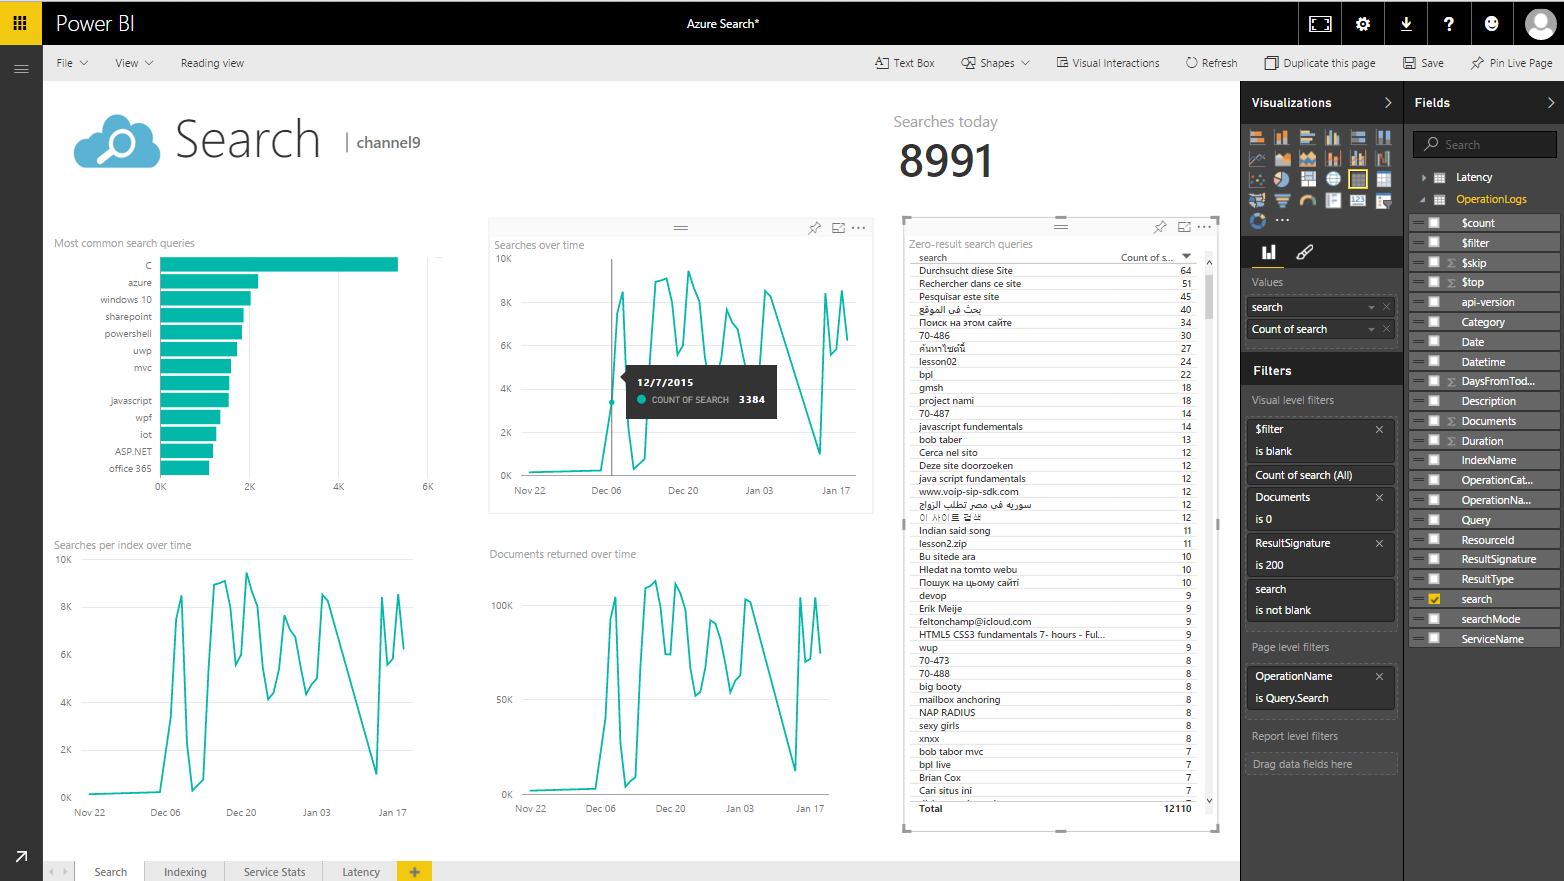
Task: Select the Search page tab
Action: coord(111,871)
